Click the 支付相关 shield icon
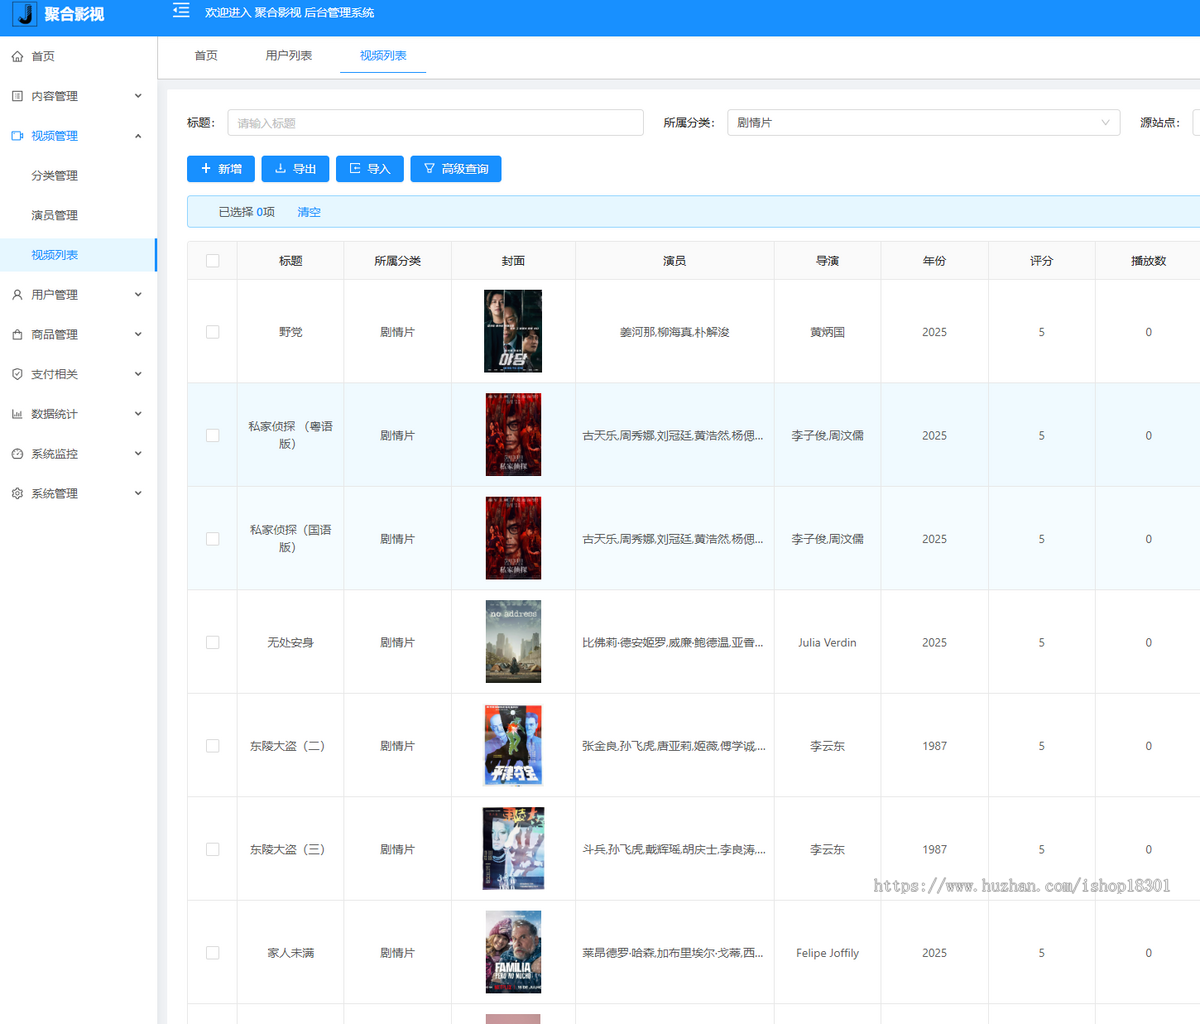The width and height of the screenshot is (1200, 1024). [17, 374]
